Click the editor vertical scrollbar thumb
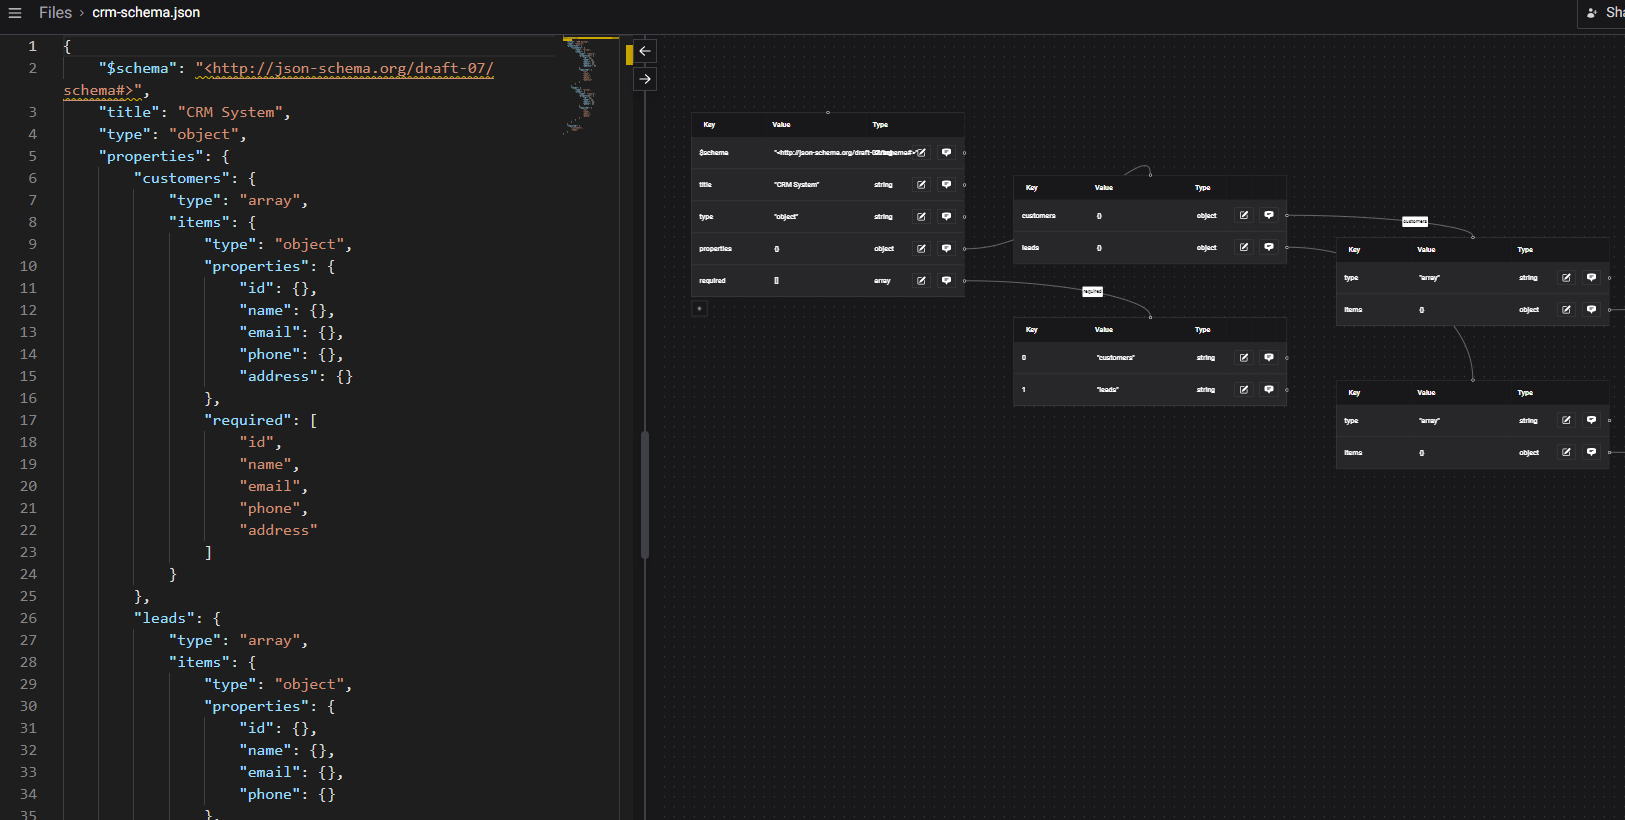The width and height of the screenshot is (1625, 820). pos(645,495)
